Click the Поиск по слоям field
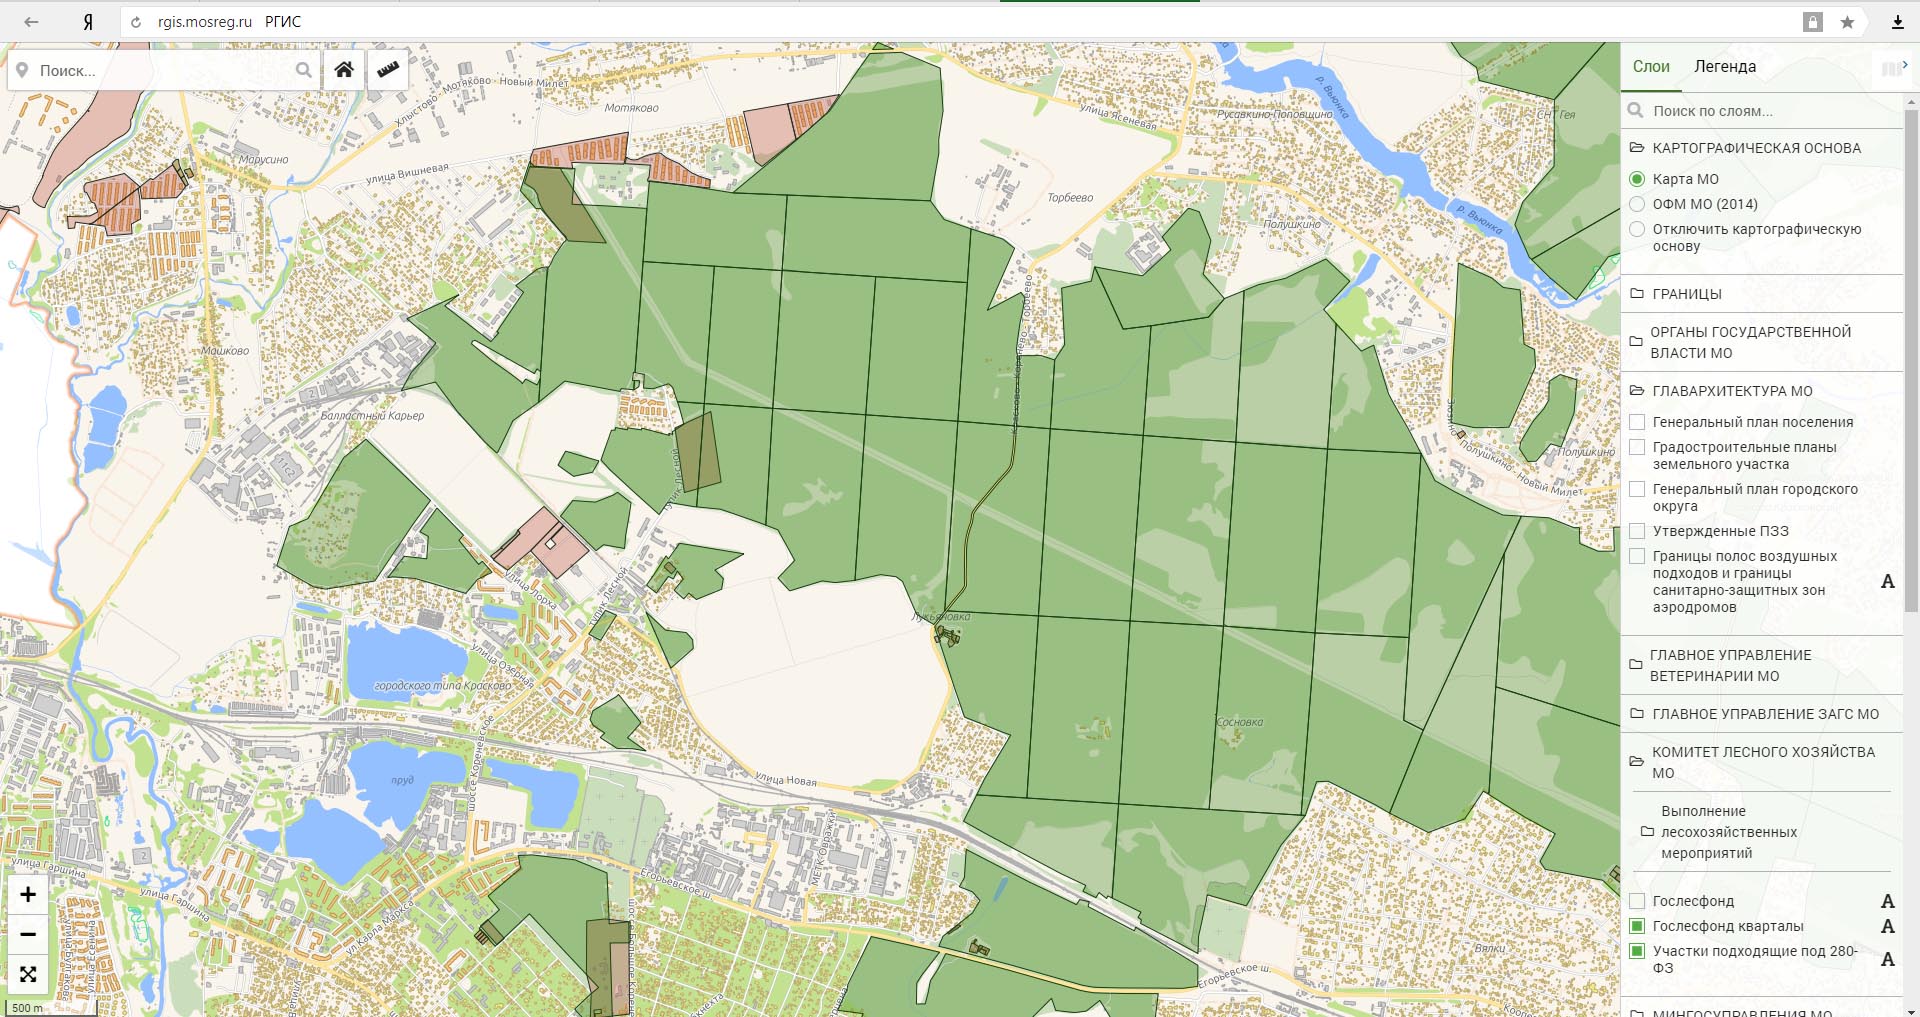This screenshot has width=1920, height=1017. (x=1765, y=111)
